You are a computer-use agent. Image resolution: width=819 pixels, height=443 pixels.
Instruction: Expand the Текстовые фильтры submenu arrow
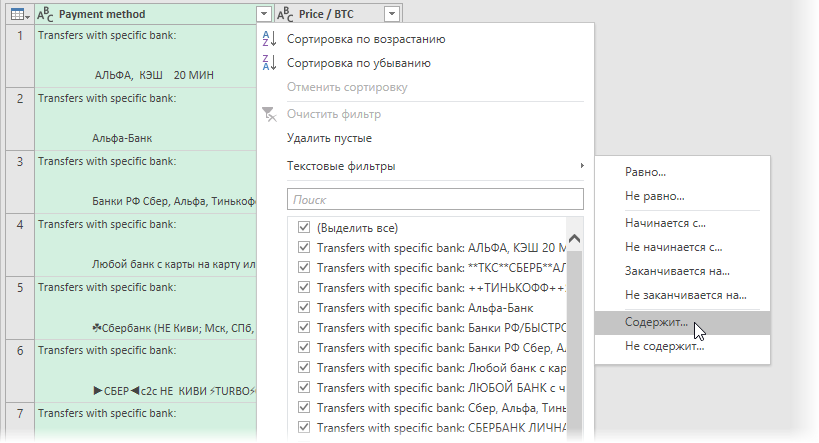(582, 166)
